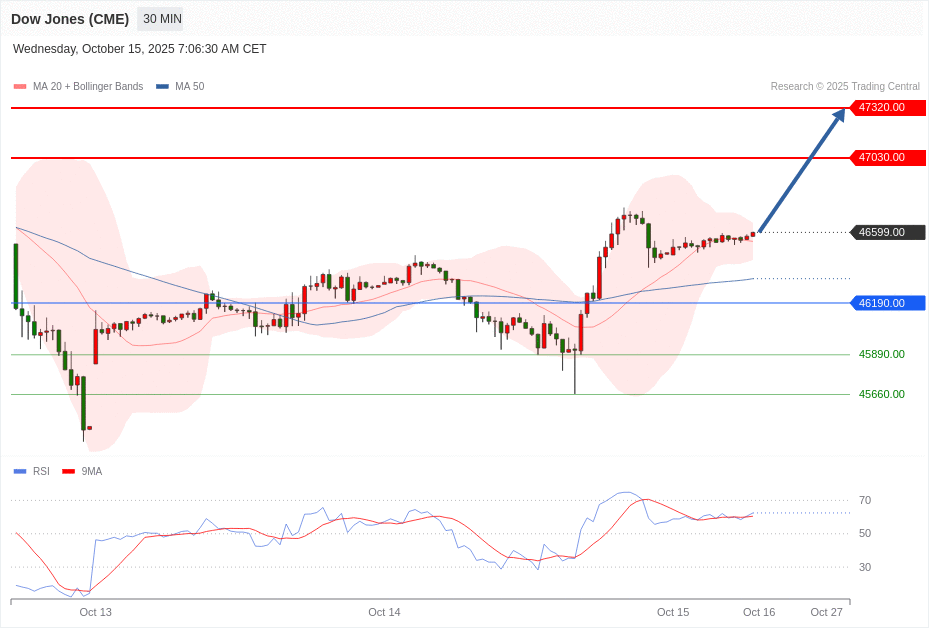
Task: Click the Research © 2025 Trading Central credit
Action: 845,87
